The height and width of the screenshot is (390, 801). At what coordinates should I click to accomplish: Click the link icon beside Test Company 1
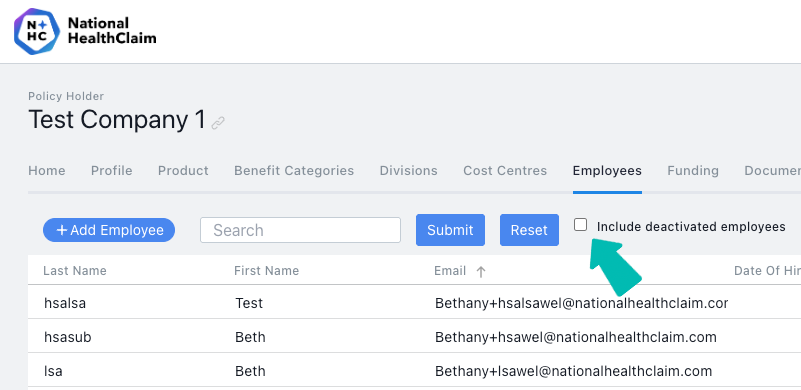(x=218, y=123)
